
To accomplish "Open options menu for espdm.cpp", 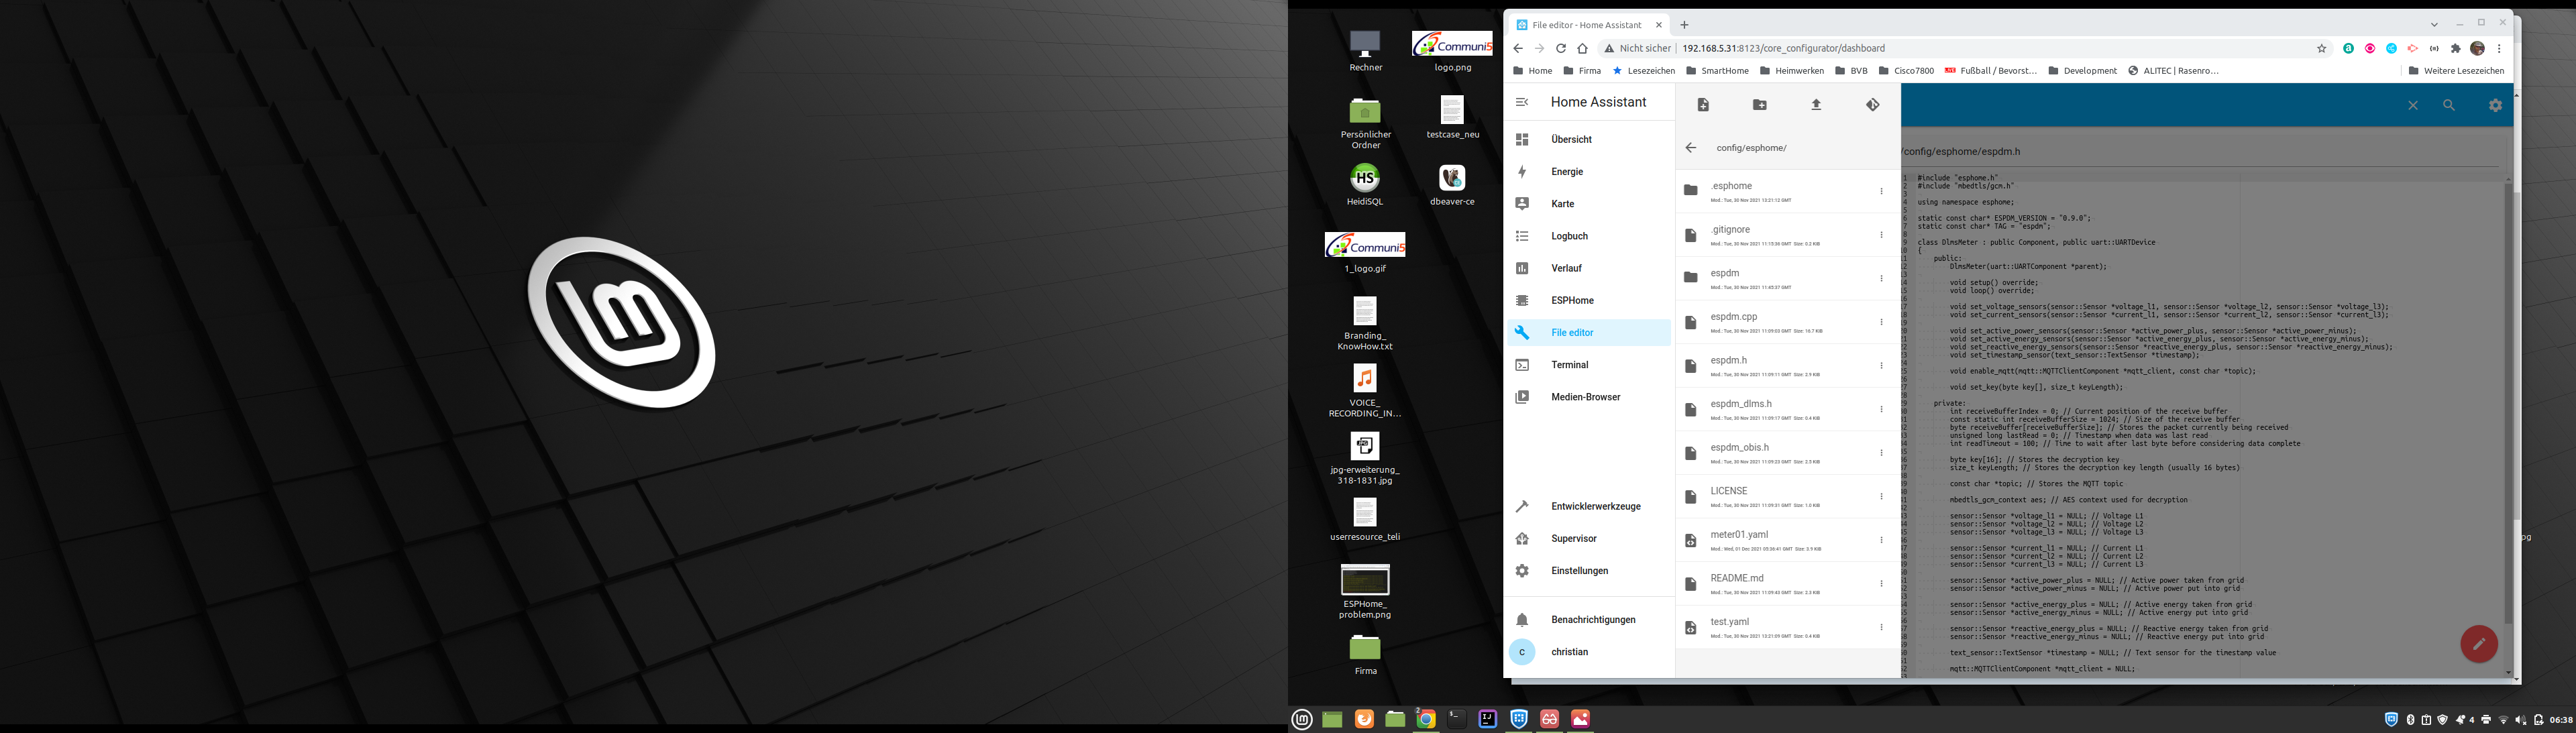I will pyautogui.click(x=1881, y=322).
